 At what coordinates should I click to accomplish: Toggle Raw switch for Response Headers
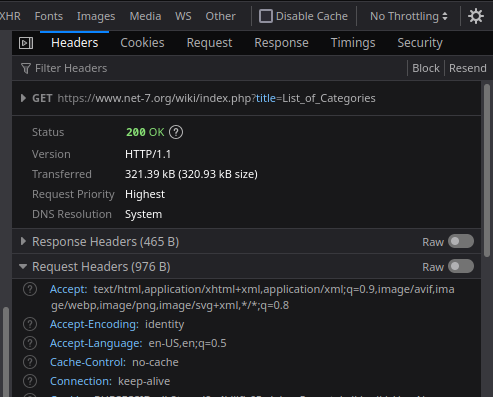(461, 241)
